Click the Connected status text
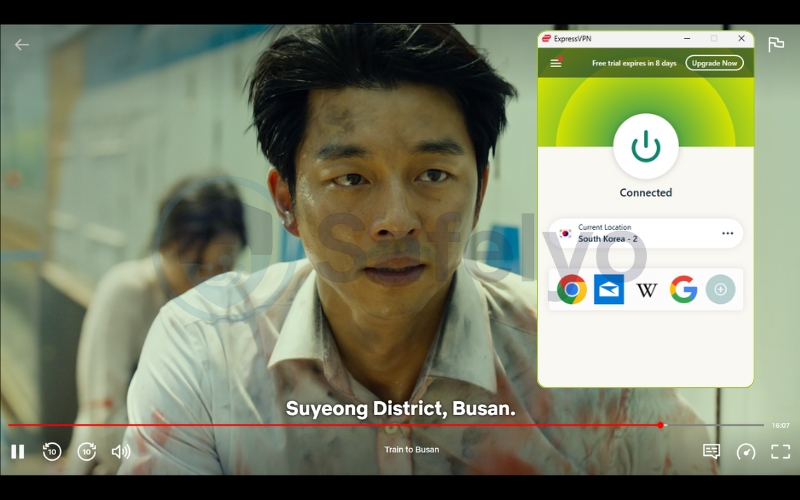Viewport: 800px width, 500px height. pos(645,192)
